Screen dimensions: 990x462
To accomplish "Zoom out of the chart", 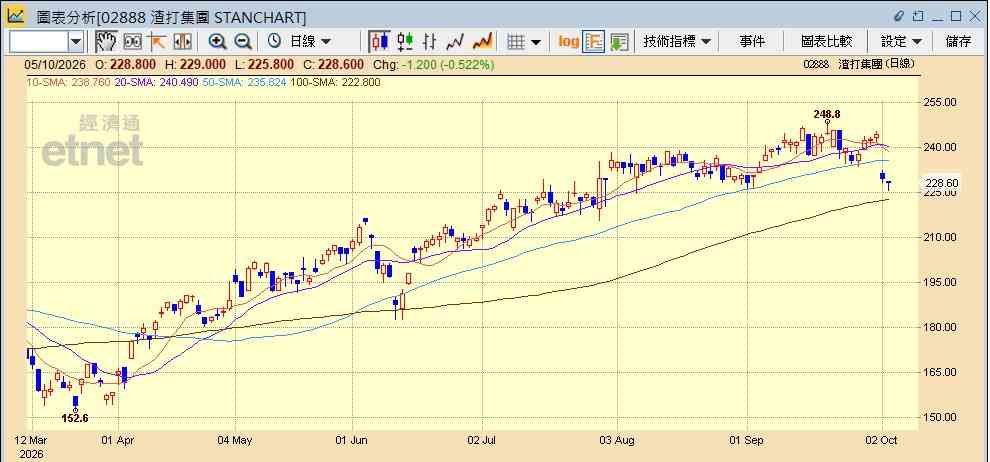I will click(242, 42).
